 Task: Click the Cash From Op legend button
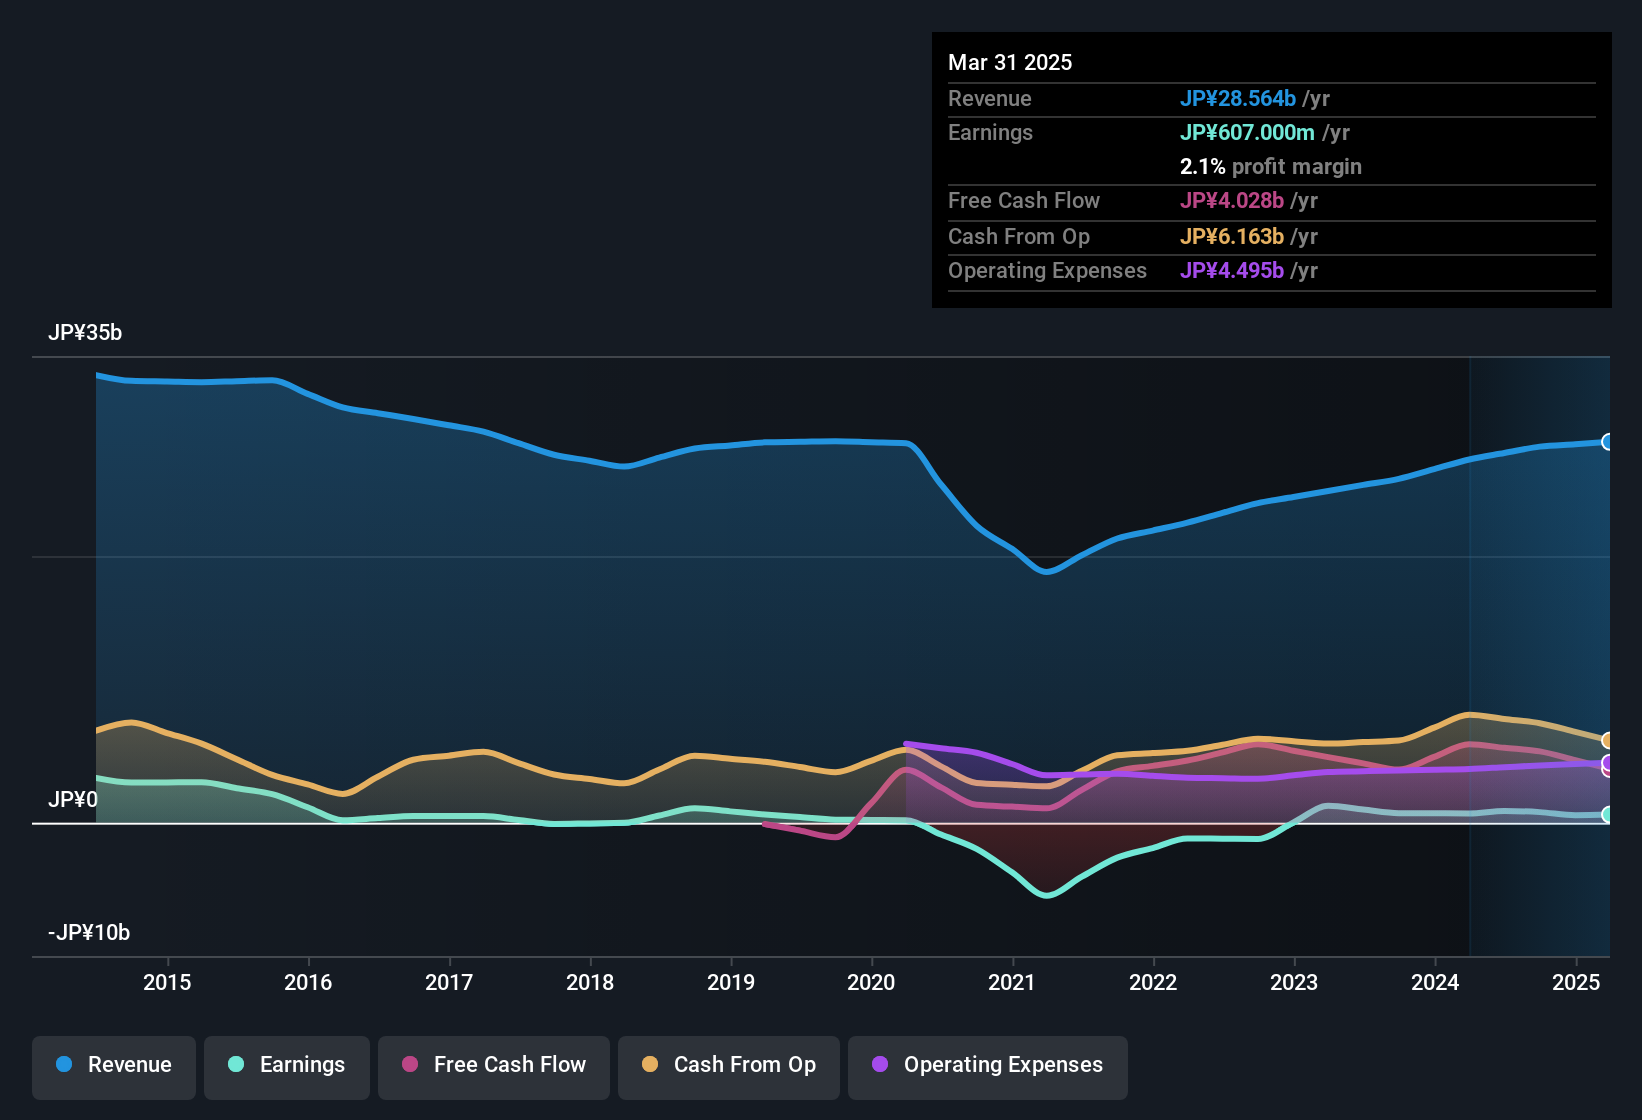click(x=728, y=1065)
